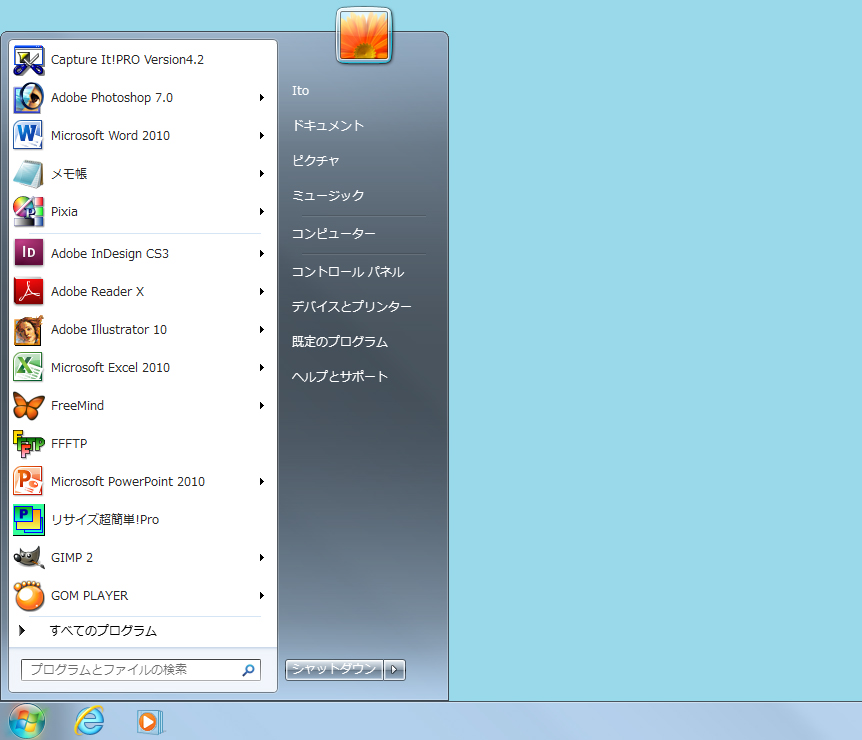862x740 pixels.
Task: Click the search magnifier icon
Action: point(248,670)
